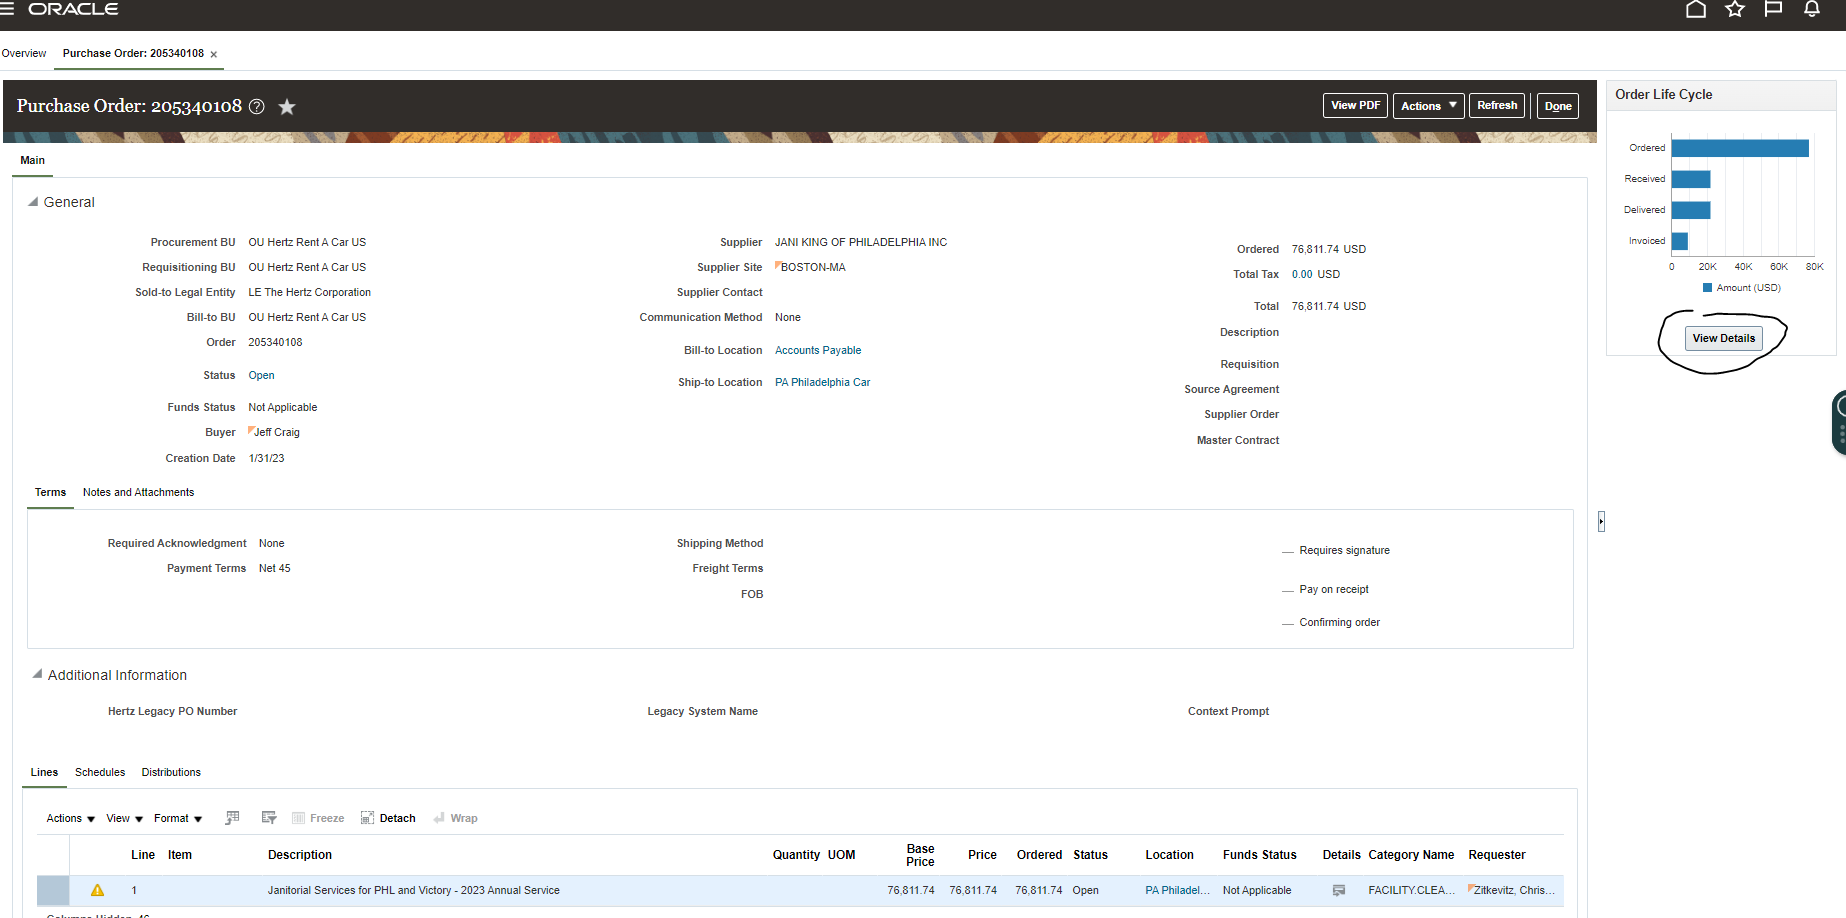Switch to the Schedules tab

99,772
